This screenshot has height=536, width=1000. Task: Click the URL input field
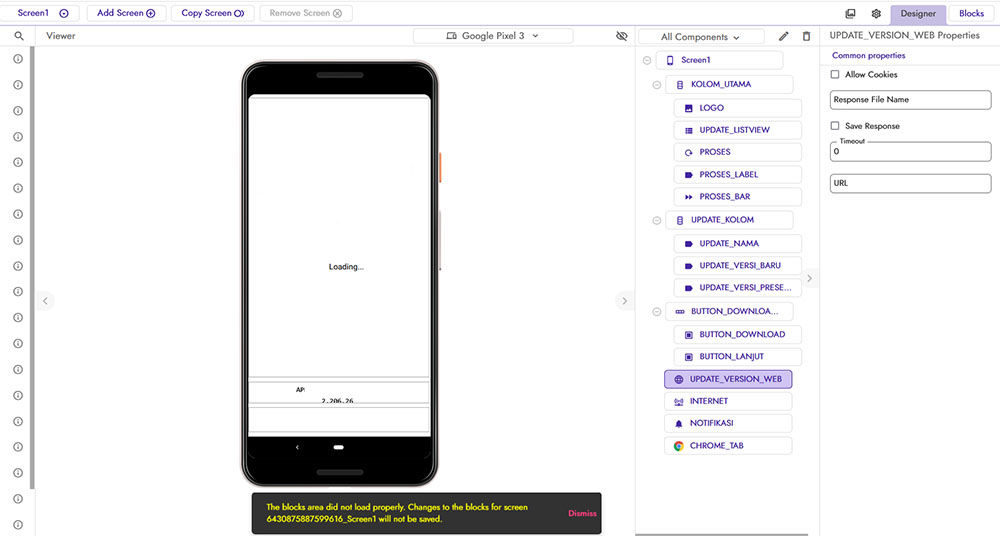click(910, 184)
